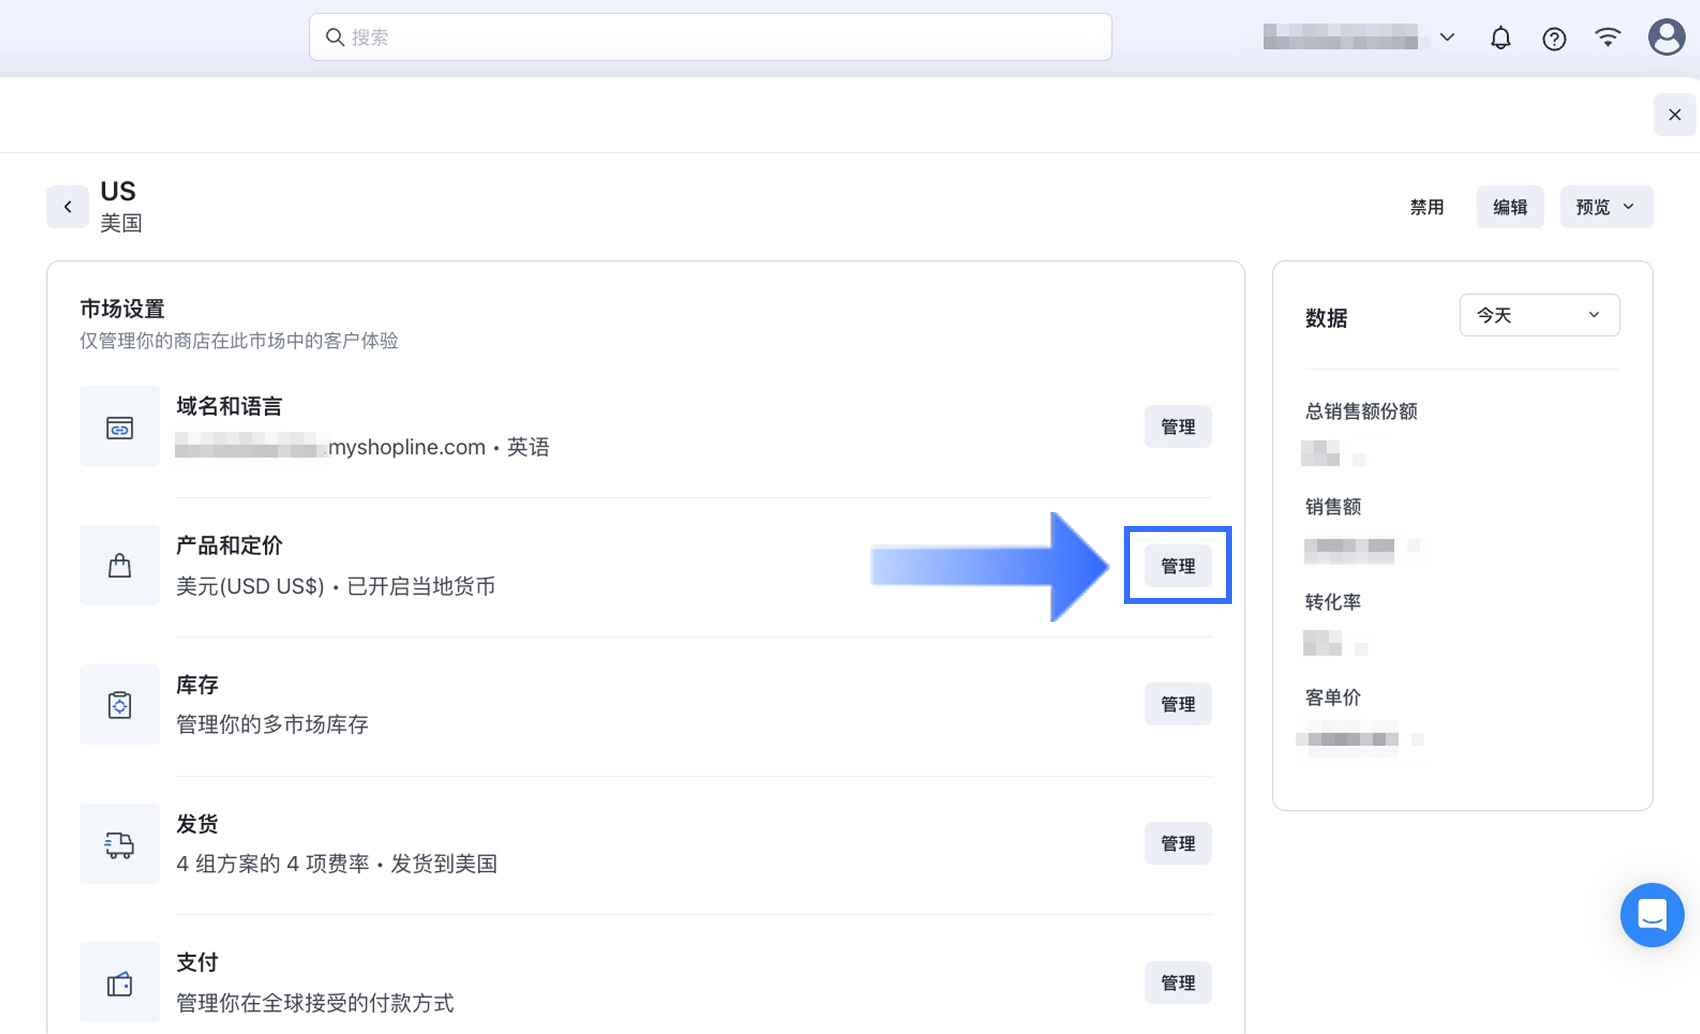1700x1034 pixels.
Task: Close the panel with the X button
Action: pyautogui.click(x=1675, y=115)
